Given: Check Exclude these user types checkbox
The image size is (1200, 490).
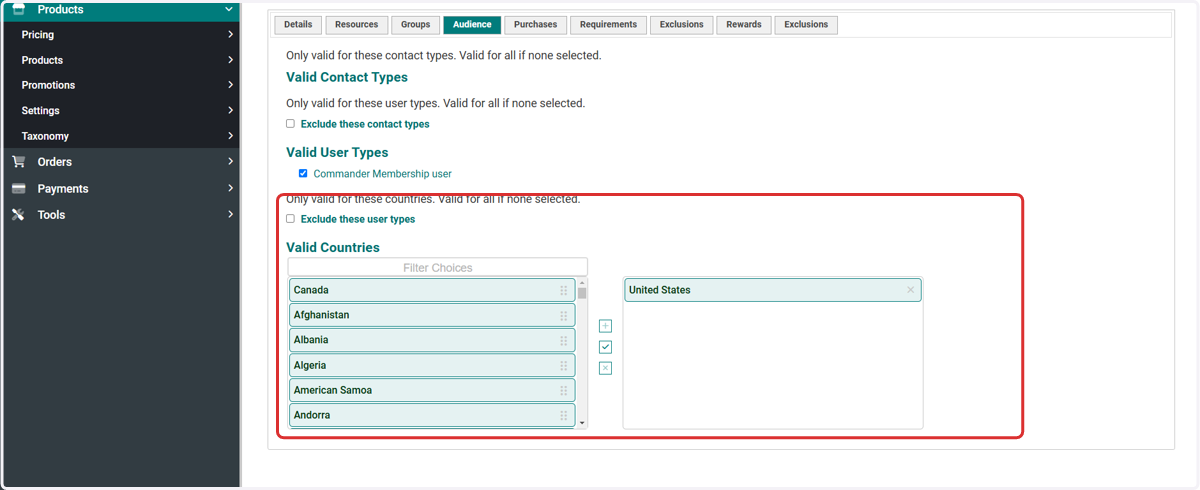Looking at the screenshot, I should pos(291,219).
